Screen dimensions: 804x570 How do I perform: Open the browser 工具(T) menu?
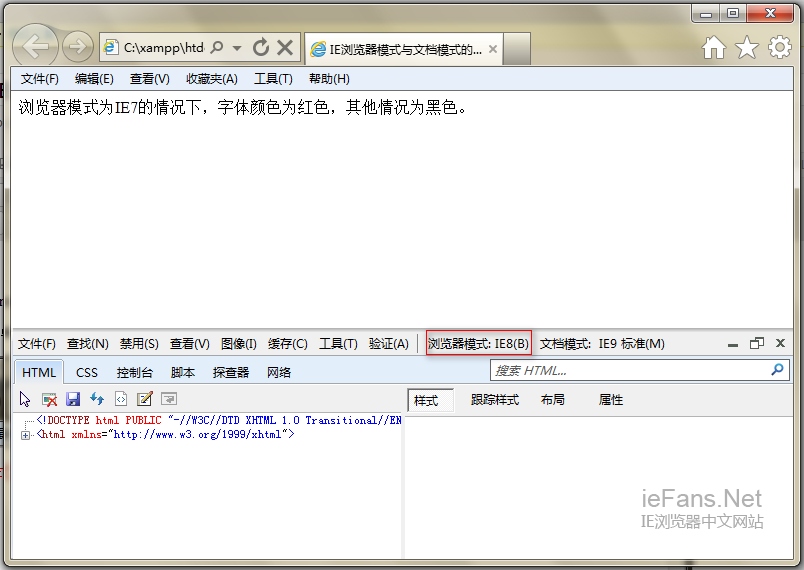pos(273,79)
